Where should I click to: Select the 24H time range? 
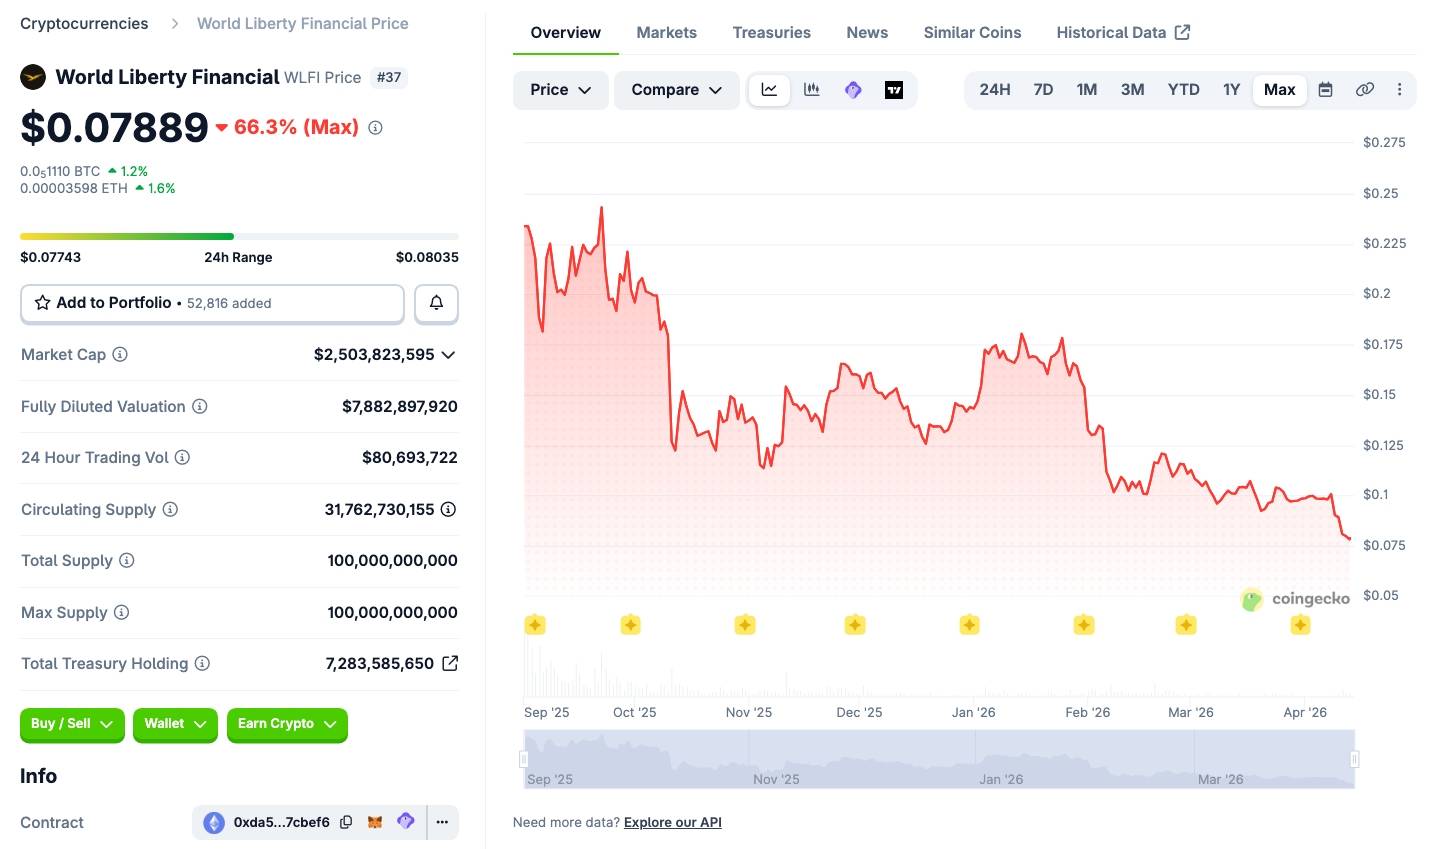[x=994, y=90]
